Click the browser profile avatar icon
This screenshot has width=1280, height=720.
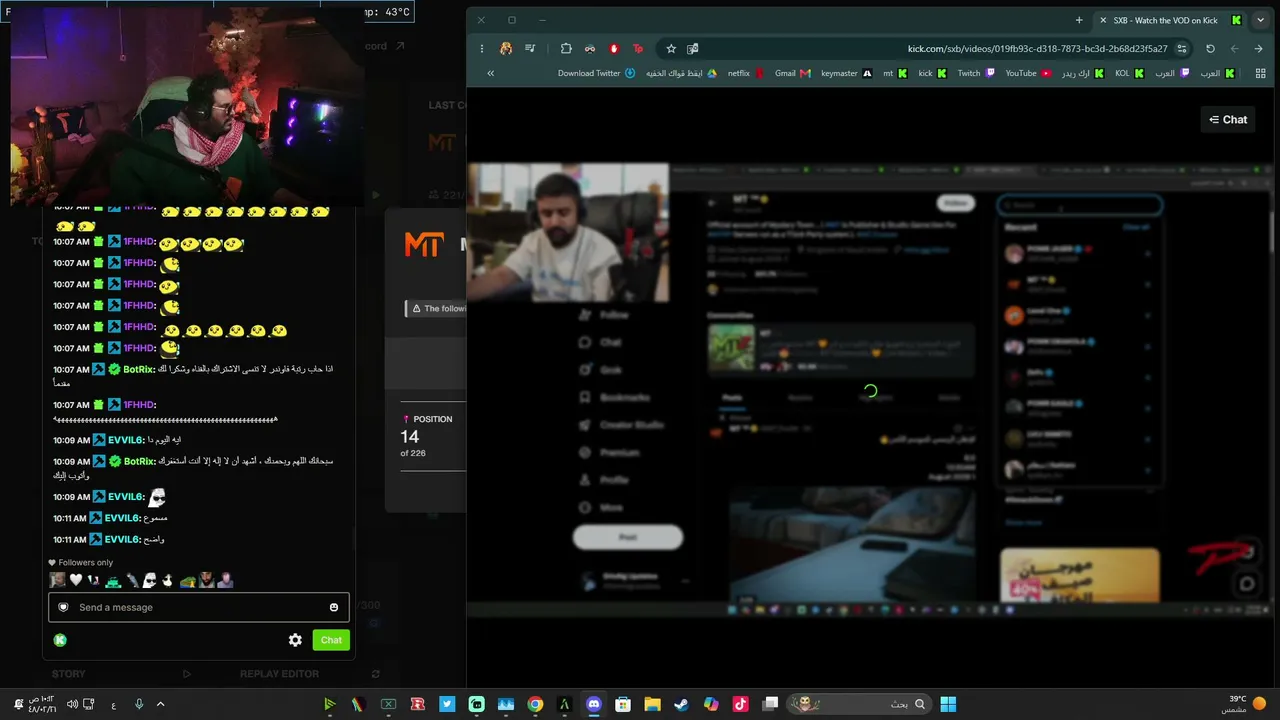tap(506, 48)
